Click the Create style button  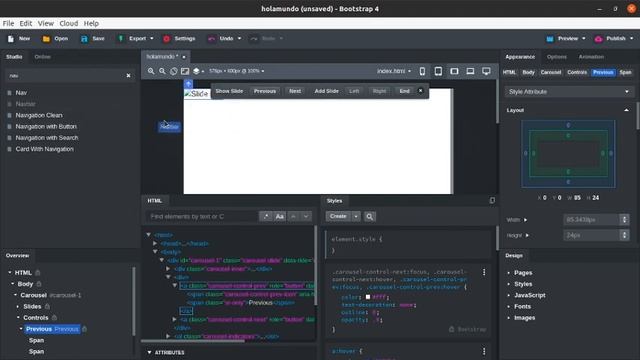tap(338, 216)
